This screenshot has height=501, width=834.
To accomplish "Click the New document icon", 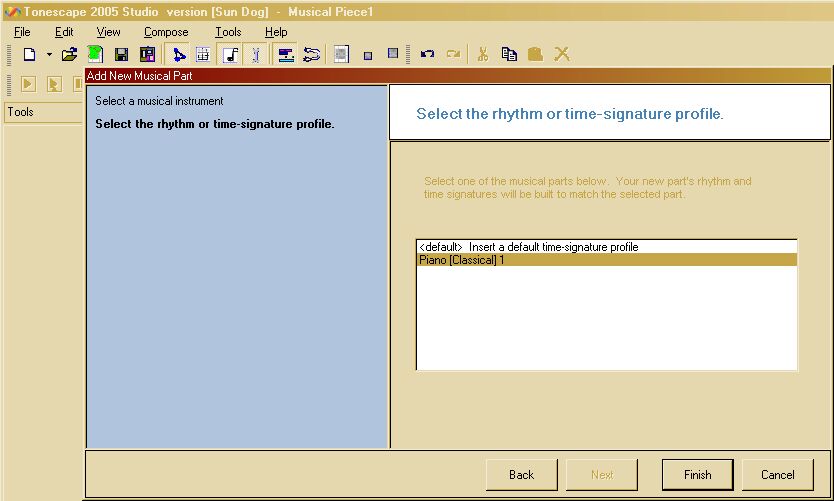I will [x=30, y=54].
